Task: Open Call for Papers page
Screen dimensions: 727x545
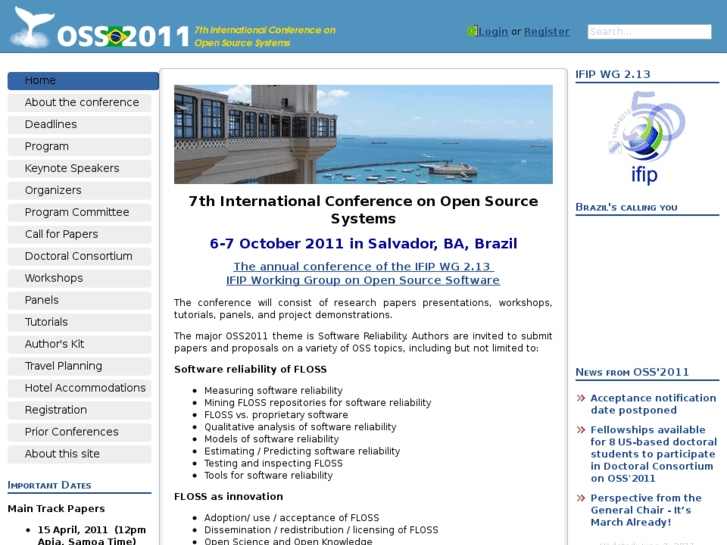Action: coord(79,234)
